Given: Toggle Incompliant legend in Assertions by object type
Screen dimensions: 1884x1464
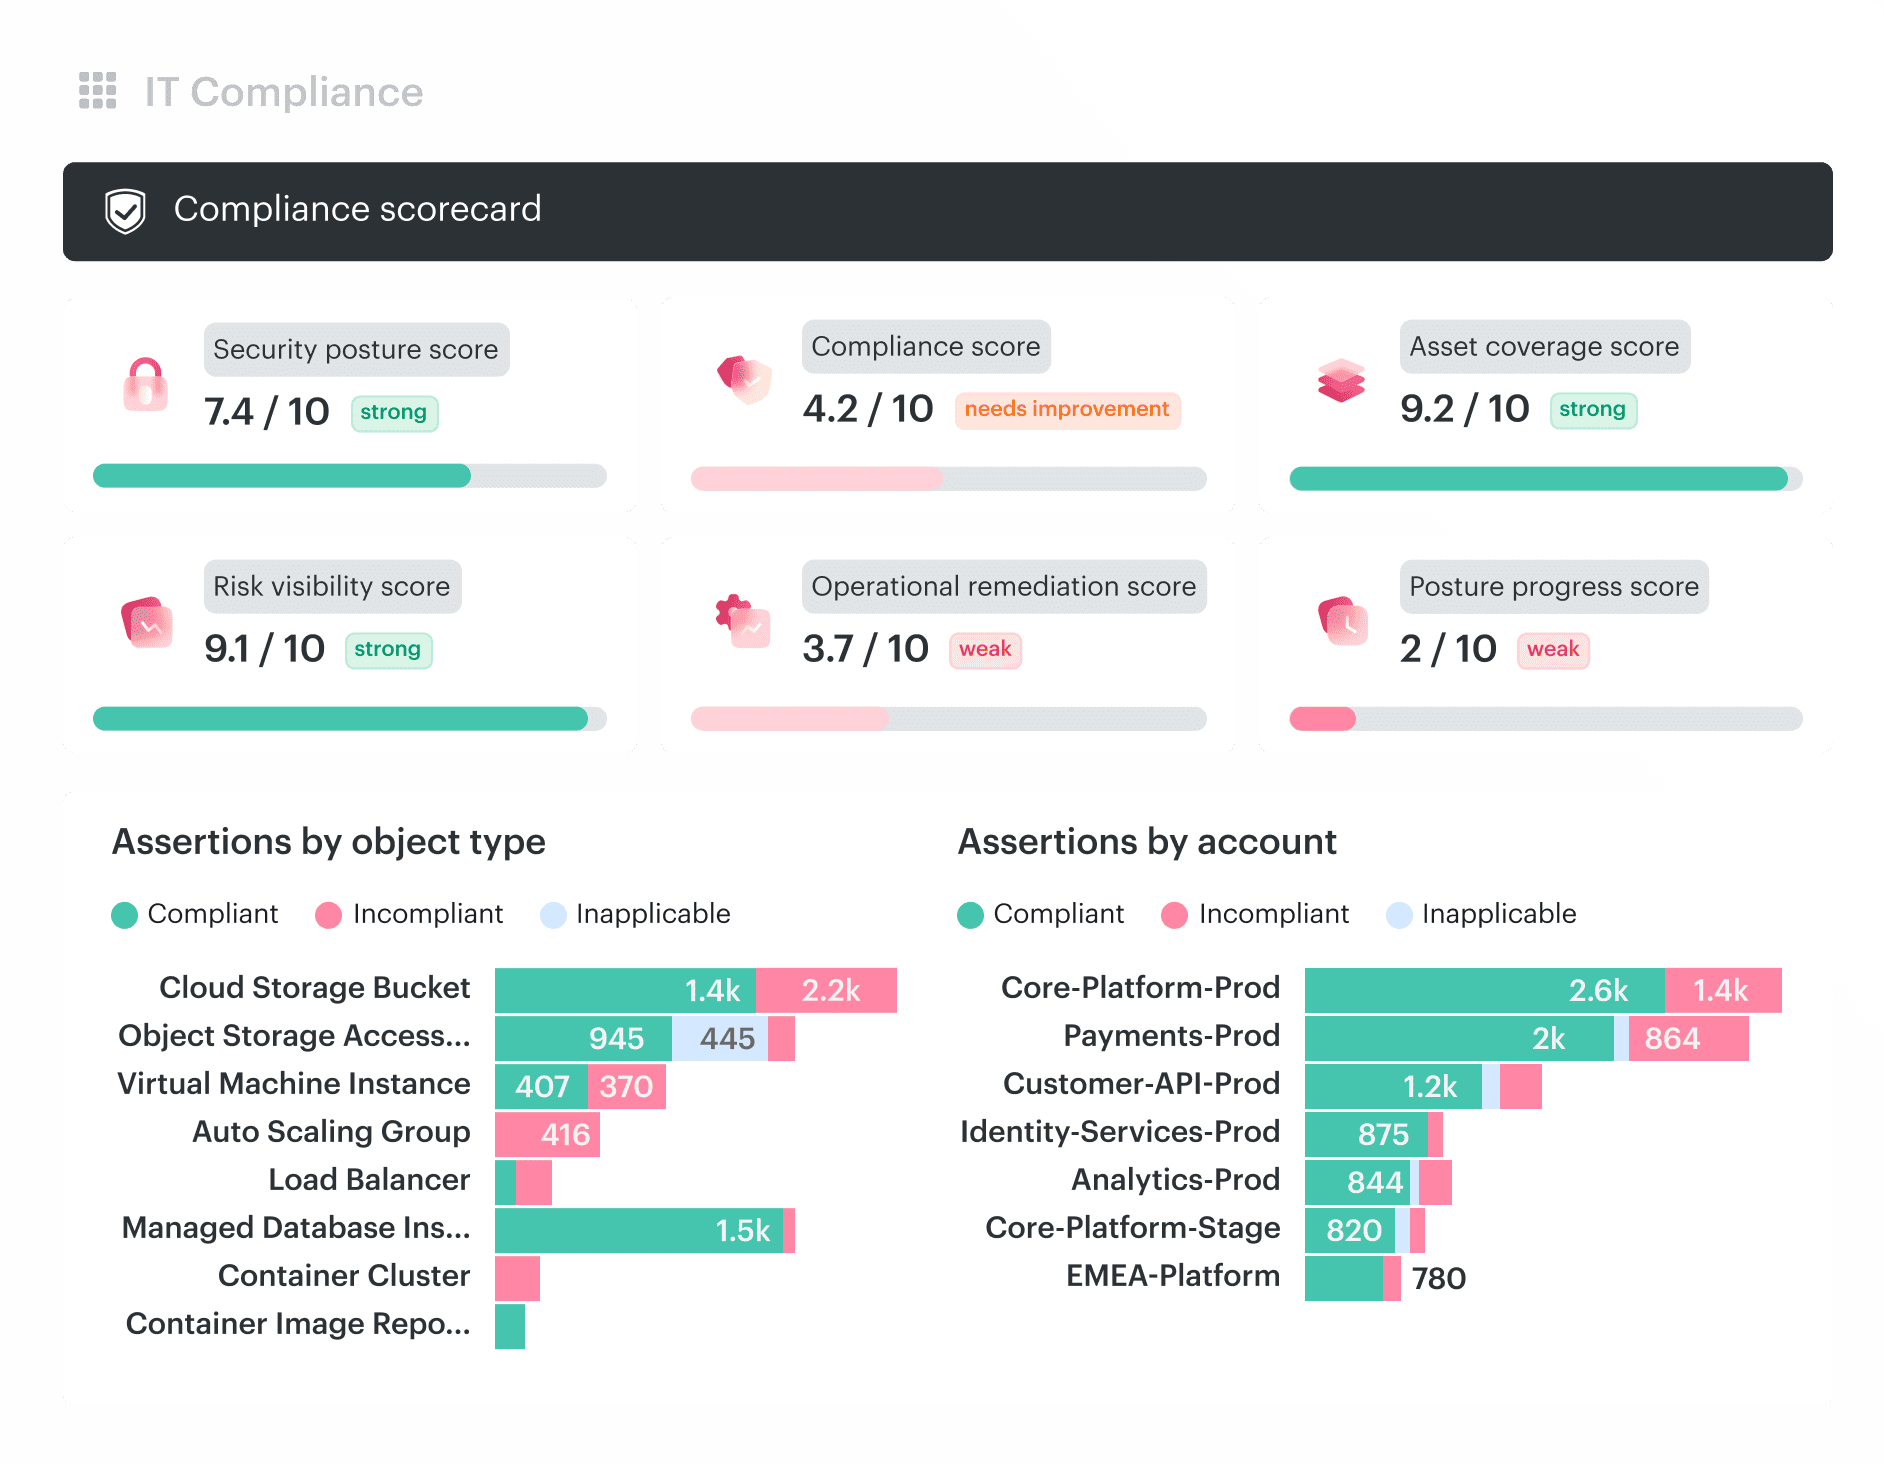Looking at the screenshot, I should point(409,914).
